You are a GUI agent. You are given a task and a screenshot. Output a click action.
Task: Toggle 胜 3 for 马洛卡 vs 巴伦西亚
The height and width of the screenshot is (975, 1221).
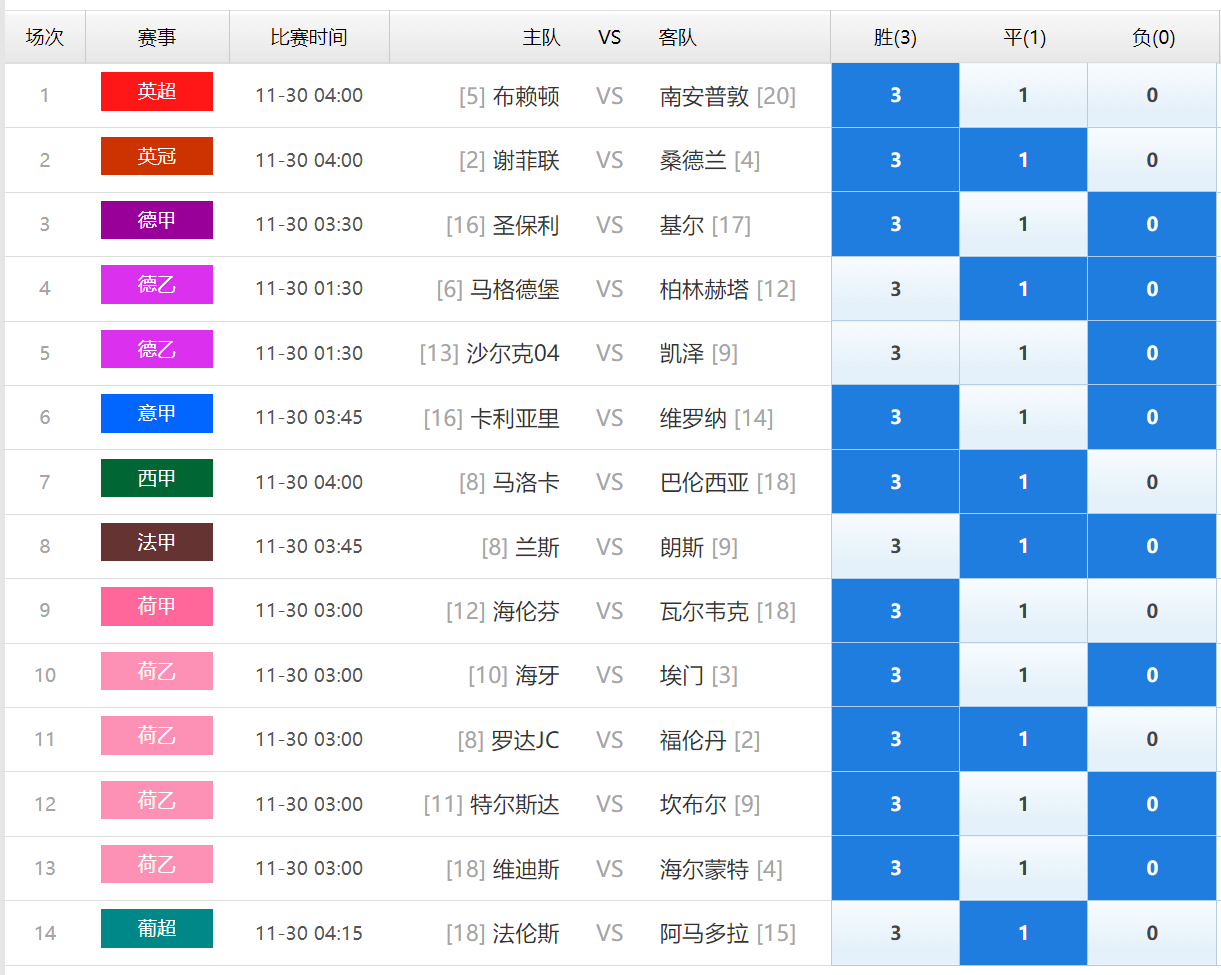(895, 482)
